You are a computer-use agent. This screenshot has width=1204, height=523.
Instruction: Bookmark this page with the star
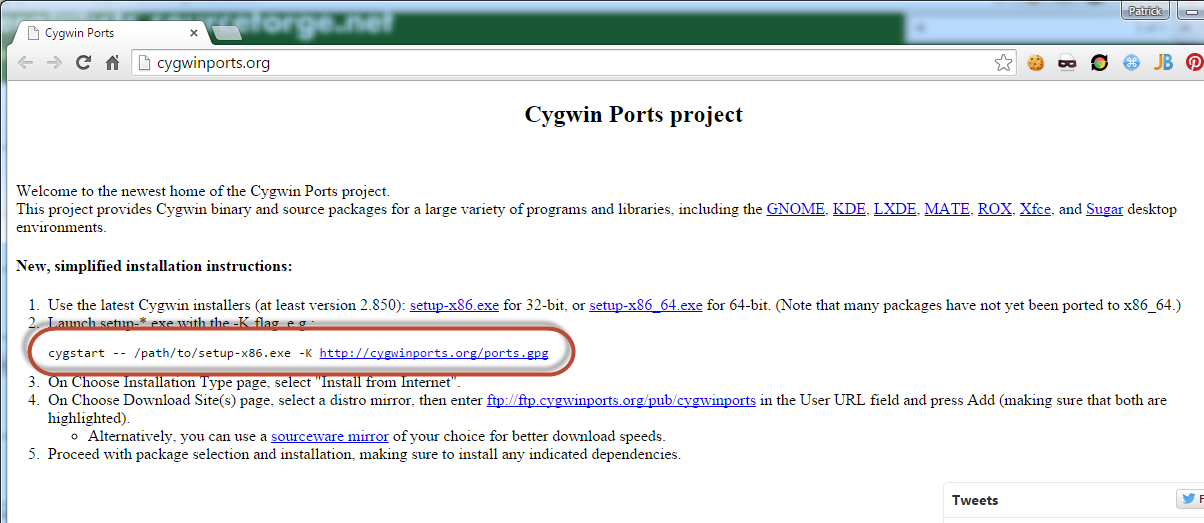(x=1004, y=63)
